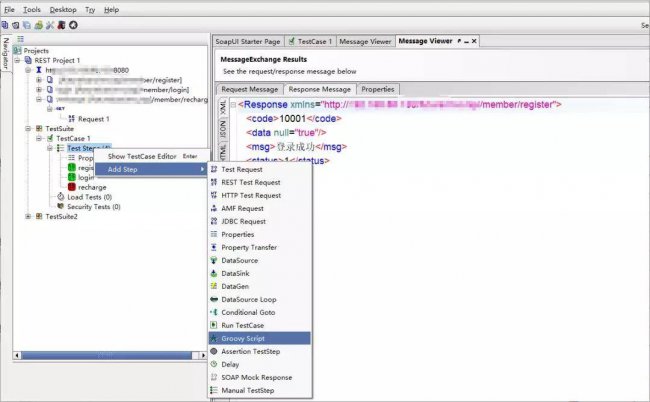Click the DataSource funnel icon
Image resolution: width=650 pixels, height=402 pixels.
pyautogui.click(x=214, y=260)
